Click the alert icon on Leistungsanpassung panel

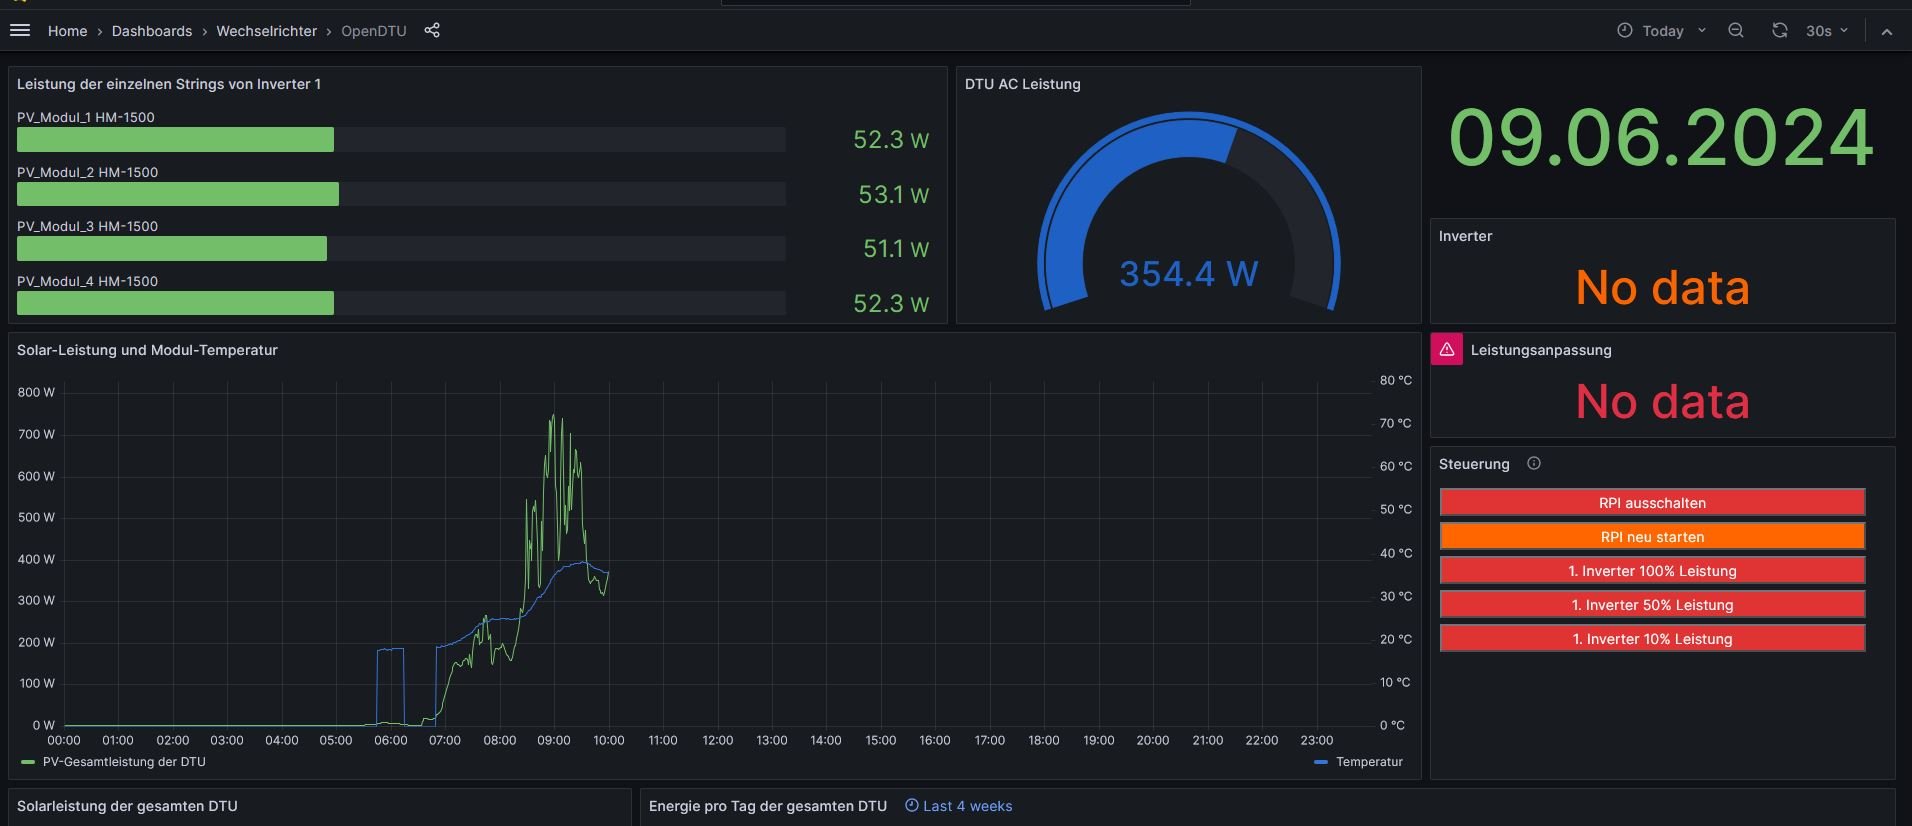pyautogui.click(x=1447, y=349)
